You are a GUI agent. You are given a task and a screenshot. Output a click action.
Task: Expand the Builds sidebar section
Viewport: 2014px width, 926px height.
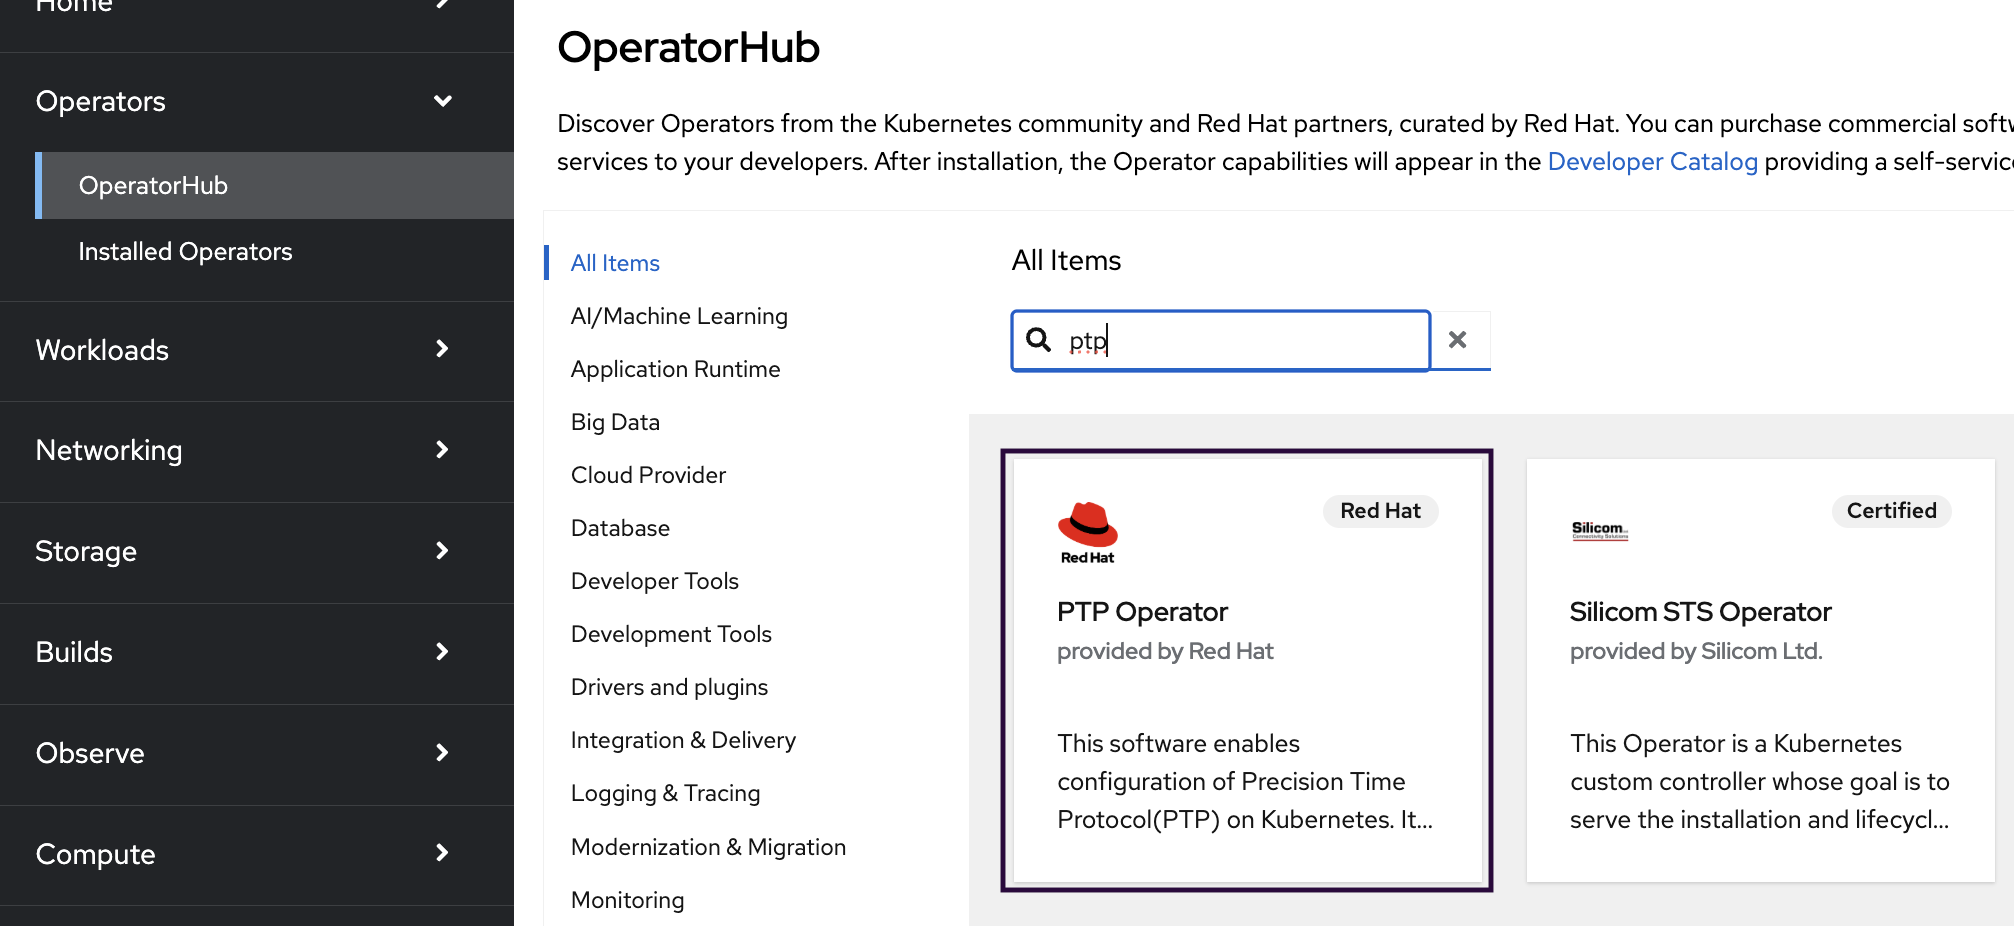coord(442,652)
